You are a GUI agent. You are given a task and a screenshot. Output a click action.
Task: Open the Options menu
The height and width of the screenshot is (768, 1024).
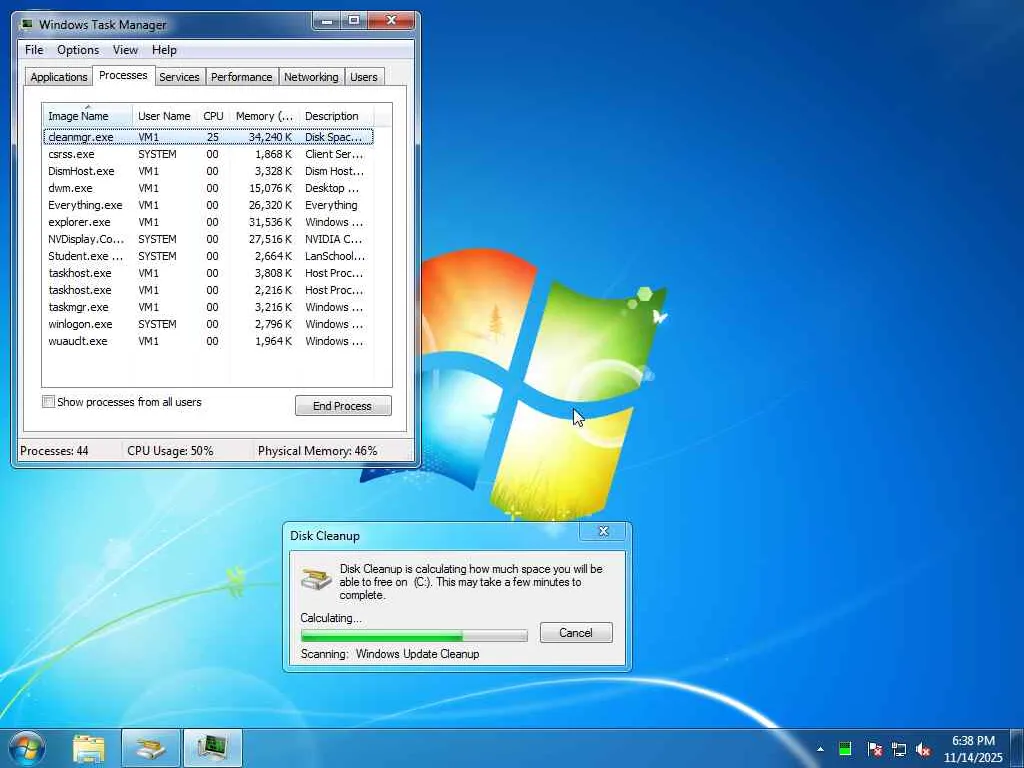coord(78,50)
